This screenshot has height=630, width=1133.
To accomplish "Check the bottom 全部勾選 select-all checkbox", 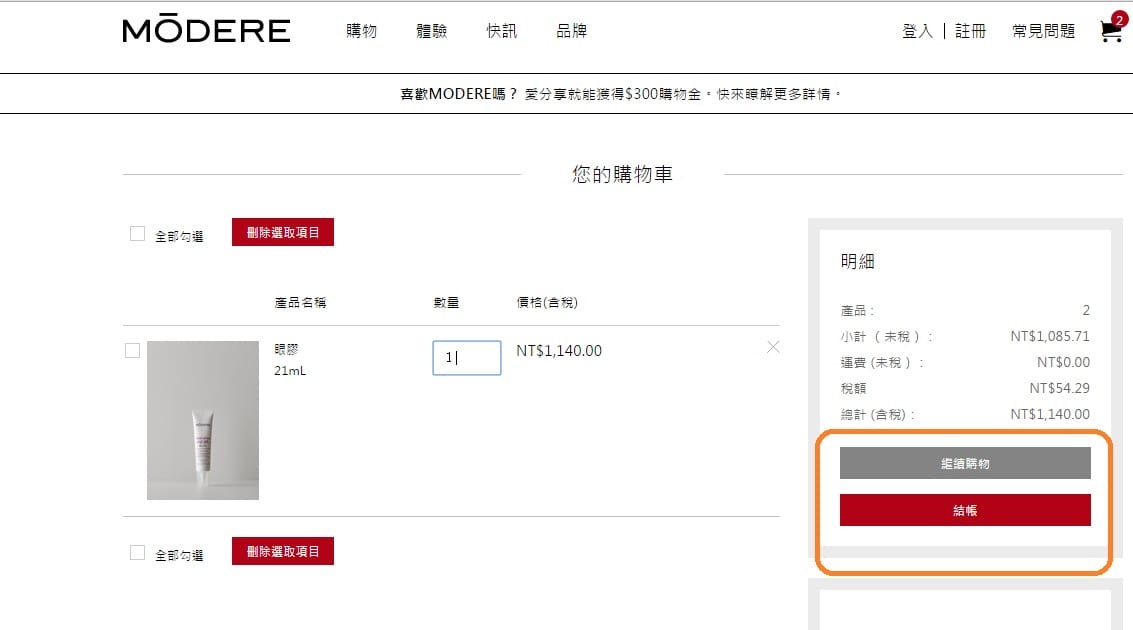I will [x=137, y=551].
